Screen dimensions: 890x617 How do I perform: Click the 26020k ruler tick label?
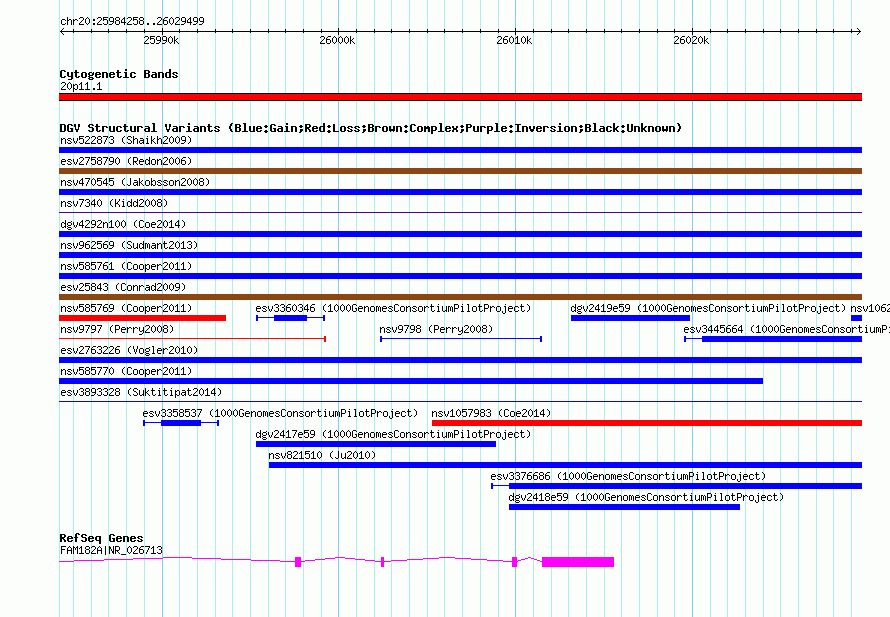(x=691, y=40)
